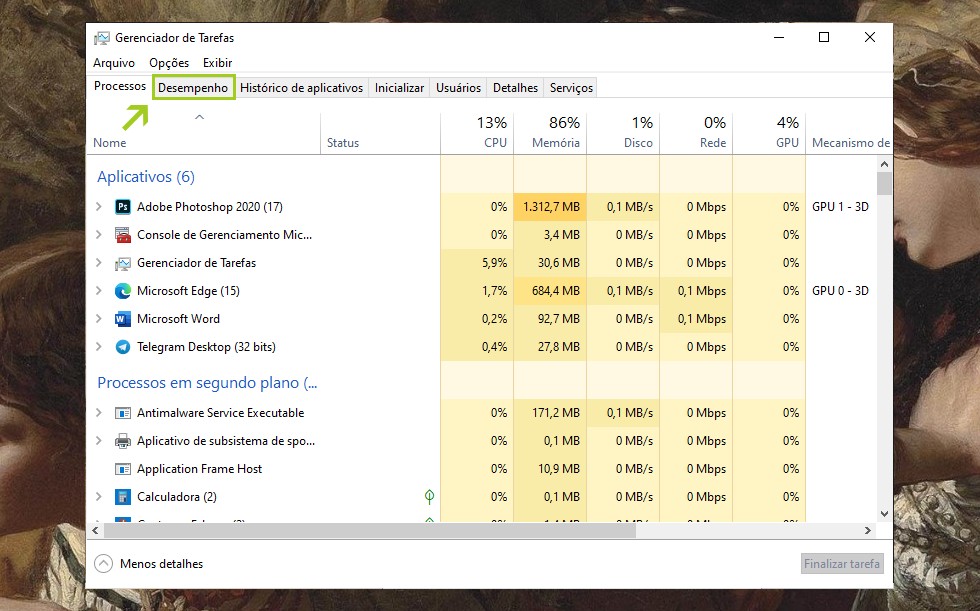Open the Histórico de aplicativos tab

pos(301,88)
